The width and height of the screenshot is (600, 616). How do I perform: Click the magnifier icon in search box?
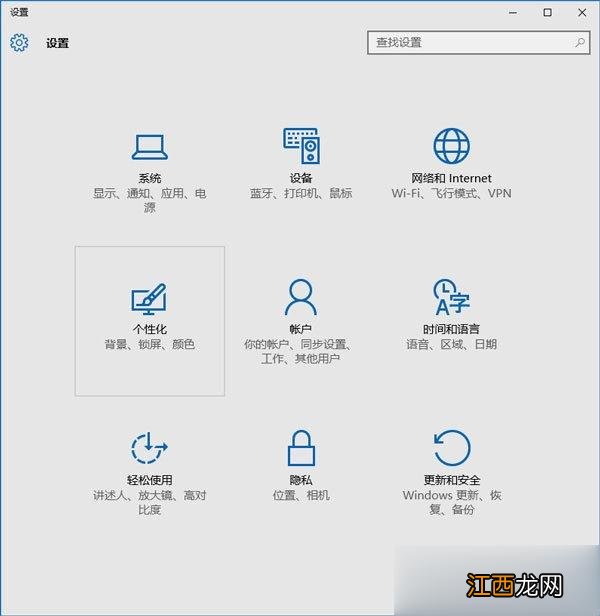(580, 42)
